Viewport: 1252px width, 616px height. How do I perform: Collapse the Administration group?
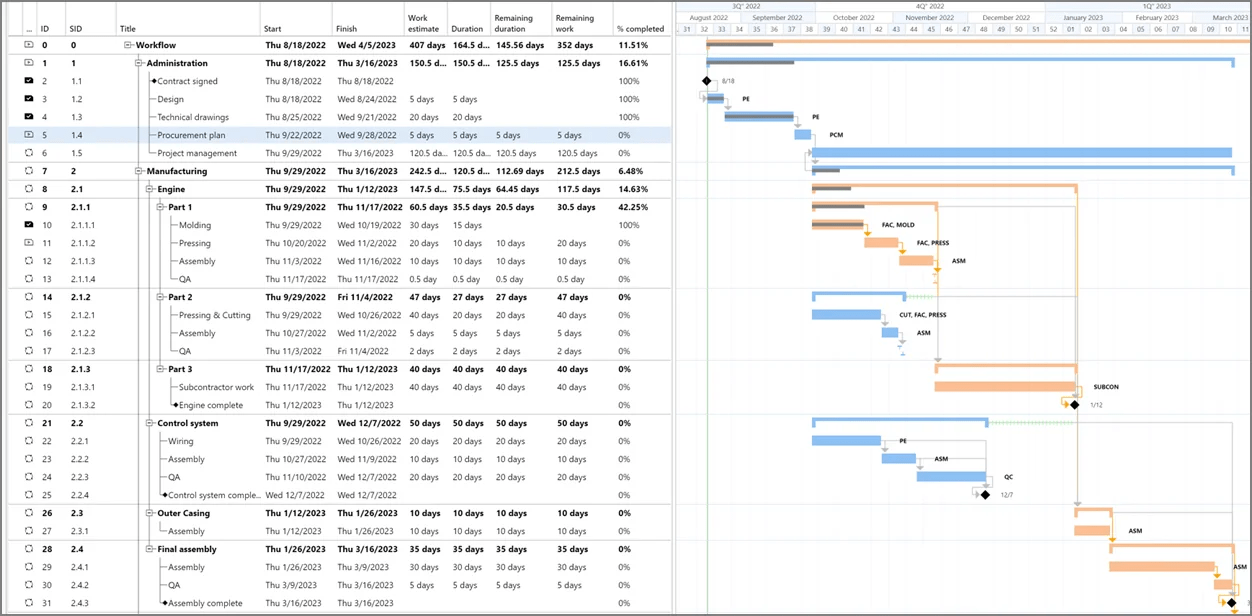click(139, 63)
